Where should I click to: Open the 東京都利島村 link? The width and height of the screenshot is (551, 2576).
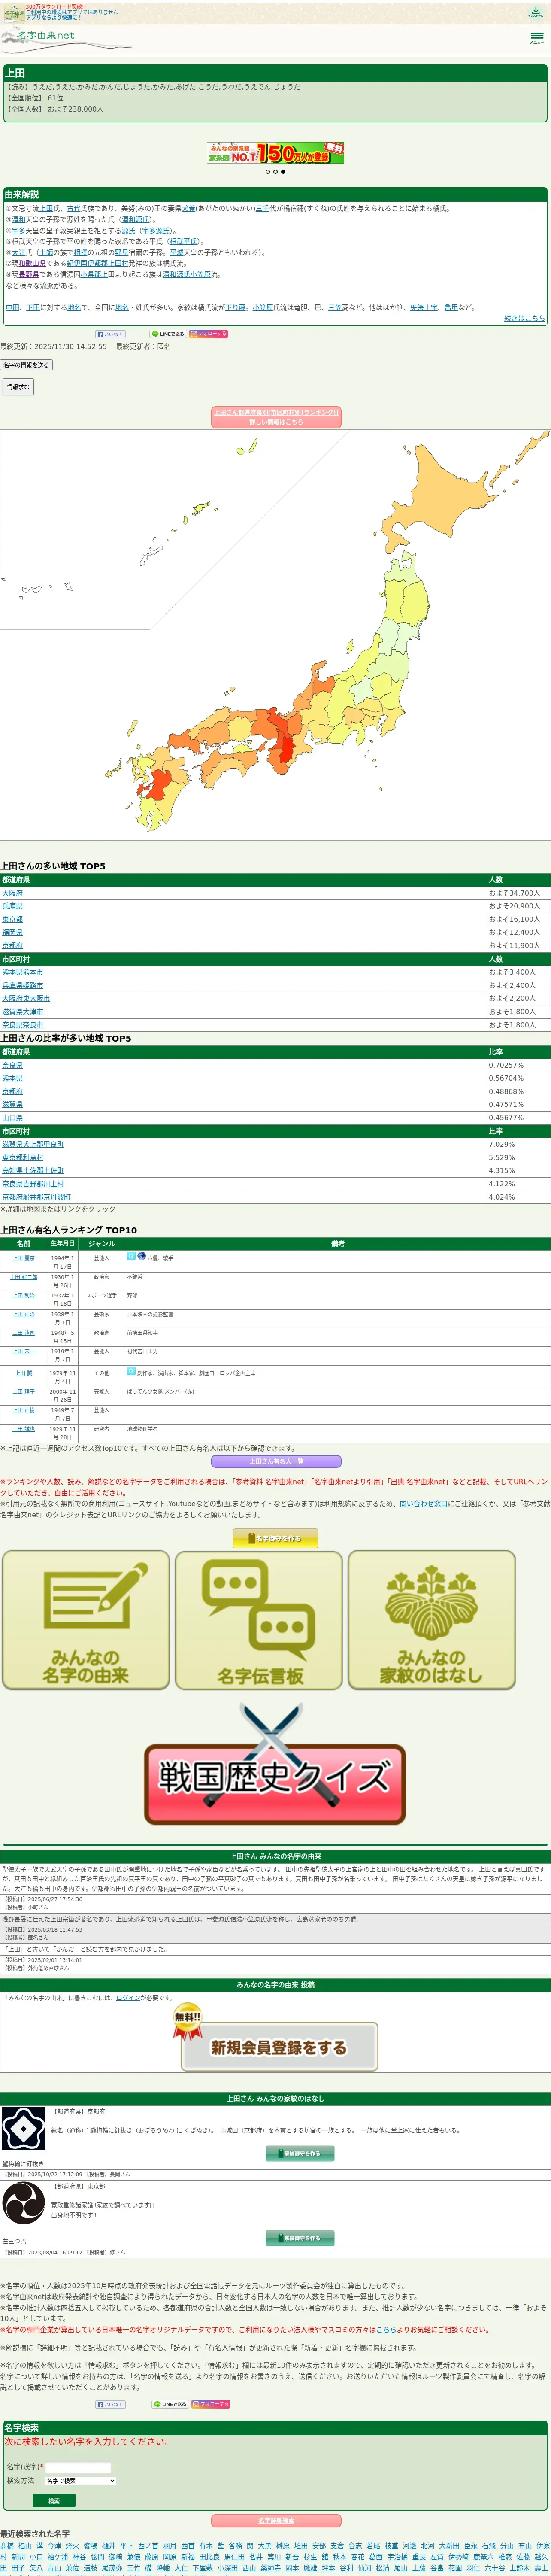23,1157
